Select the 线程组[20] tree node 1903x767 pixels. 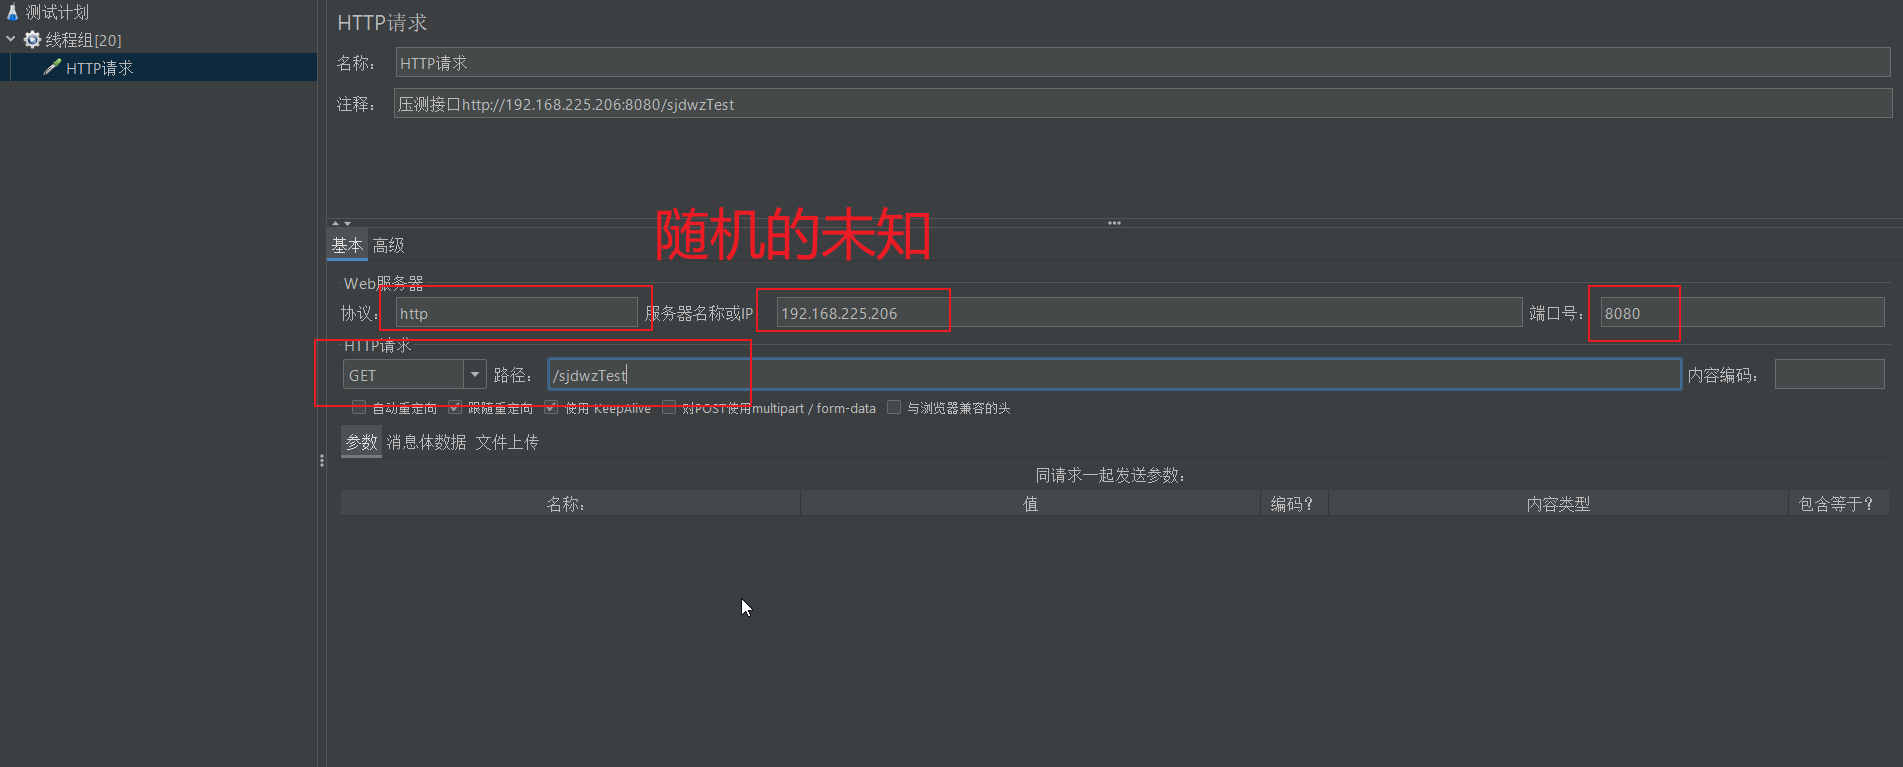(x=83, y=40)
